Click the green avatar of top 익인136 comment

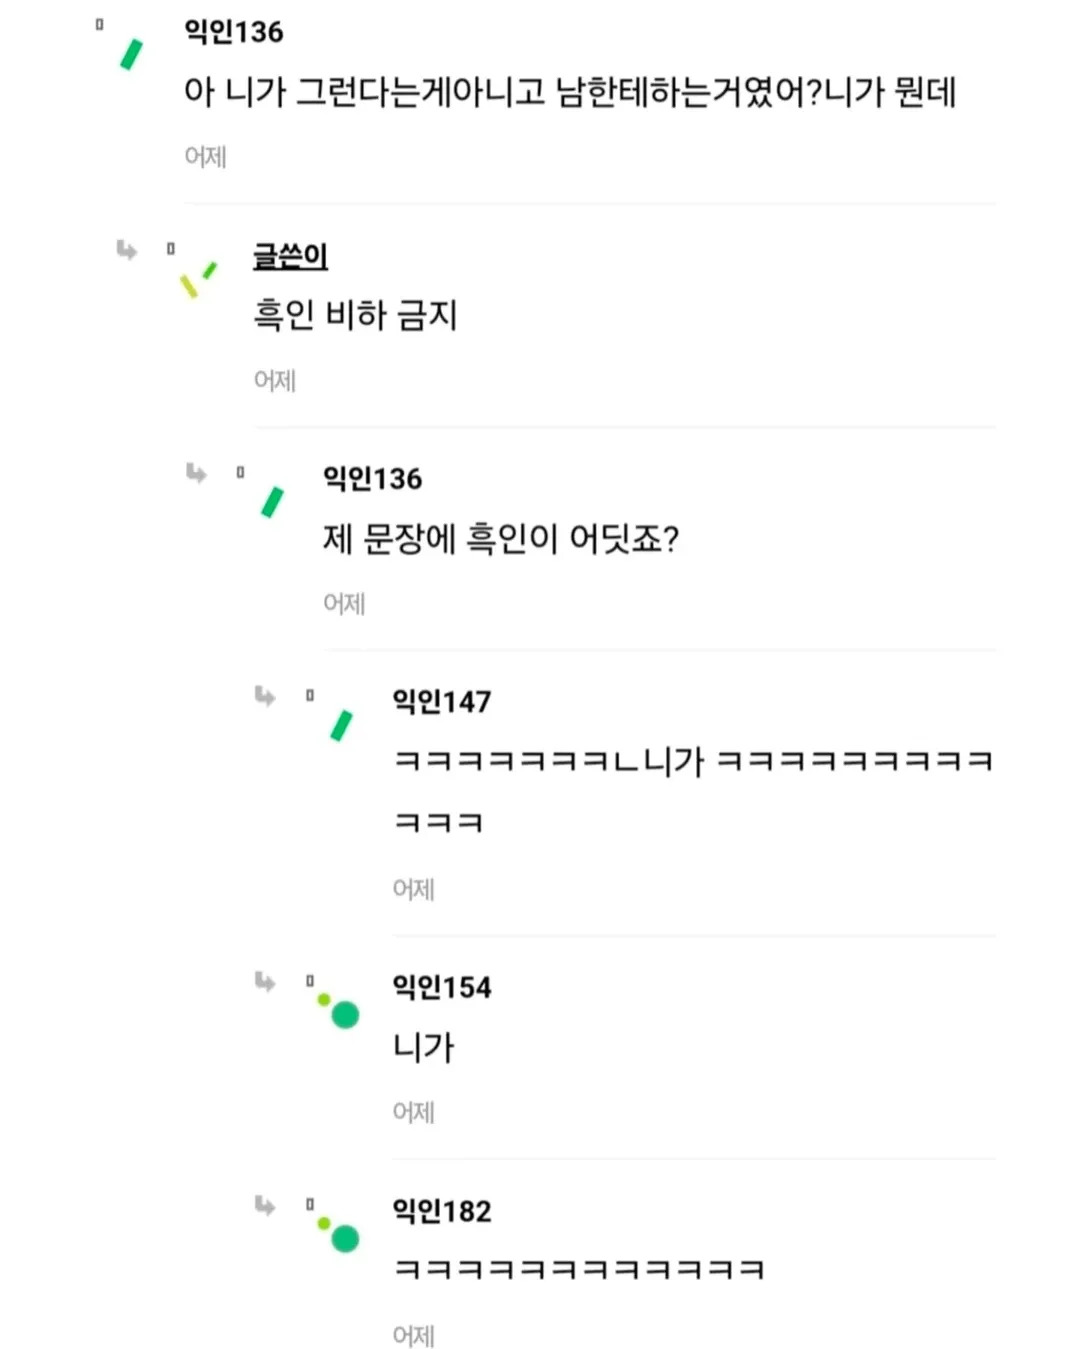[131, 55]
